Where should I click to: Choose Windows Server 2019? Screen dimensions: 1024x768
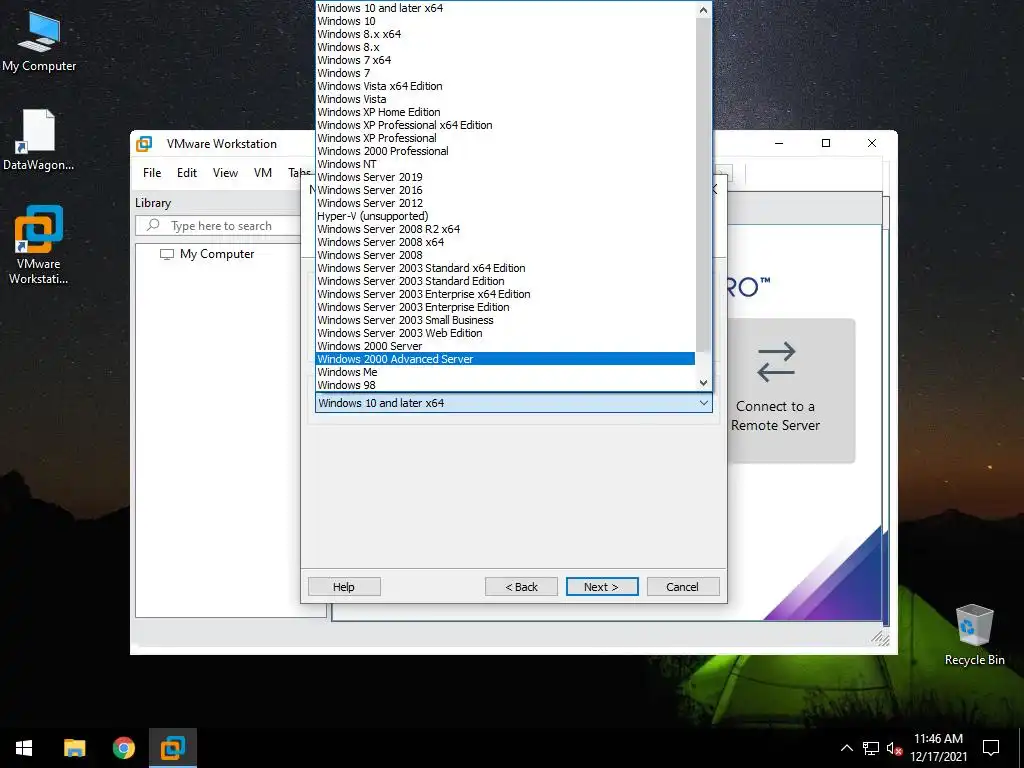[505, 177]
